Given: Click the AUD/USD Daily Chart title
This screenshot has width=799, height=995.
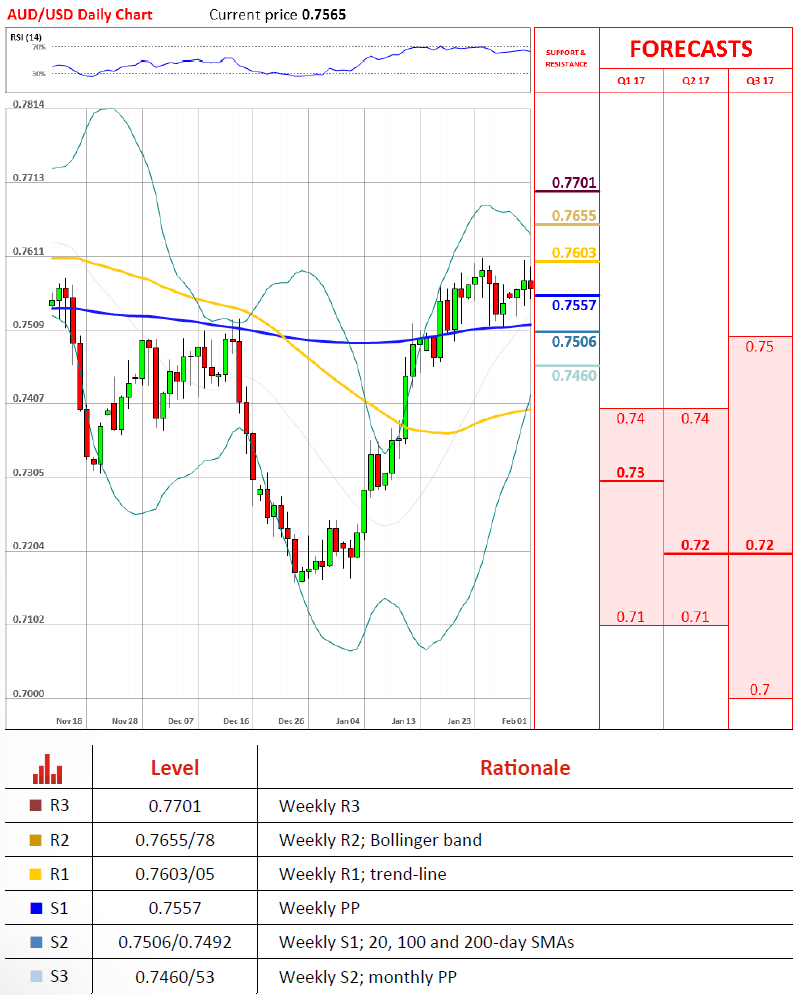Looking at the screenshot, I should point(80,15).
